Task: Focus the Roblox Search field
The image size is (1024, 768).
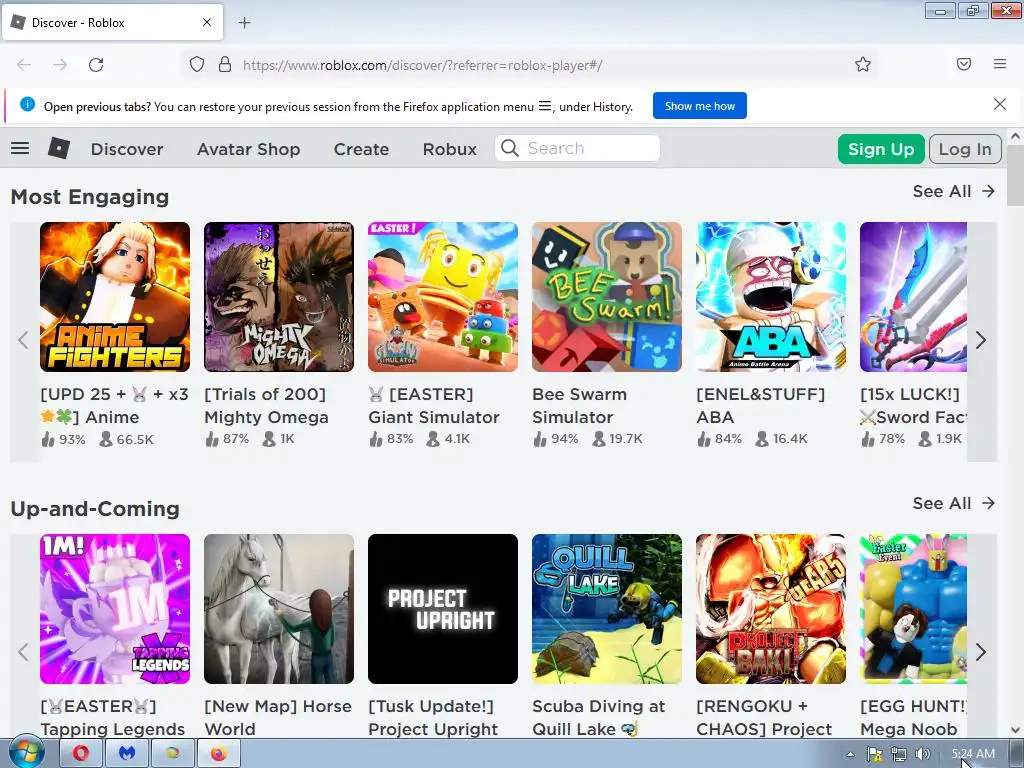Action: (x=577, y=148)
